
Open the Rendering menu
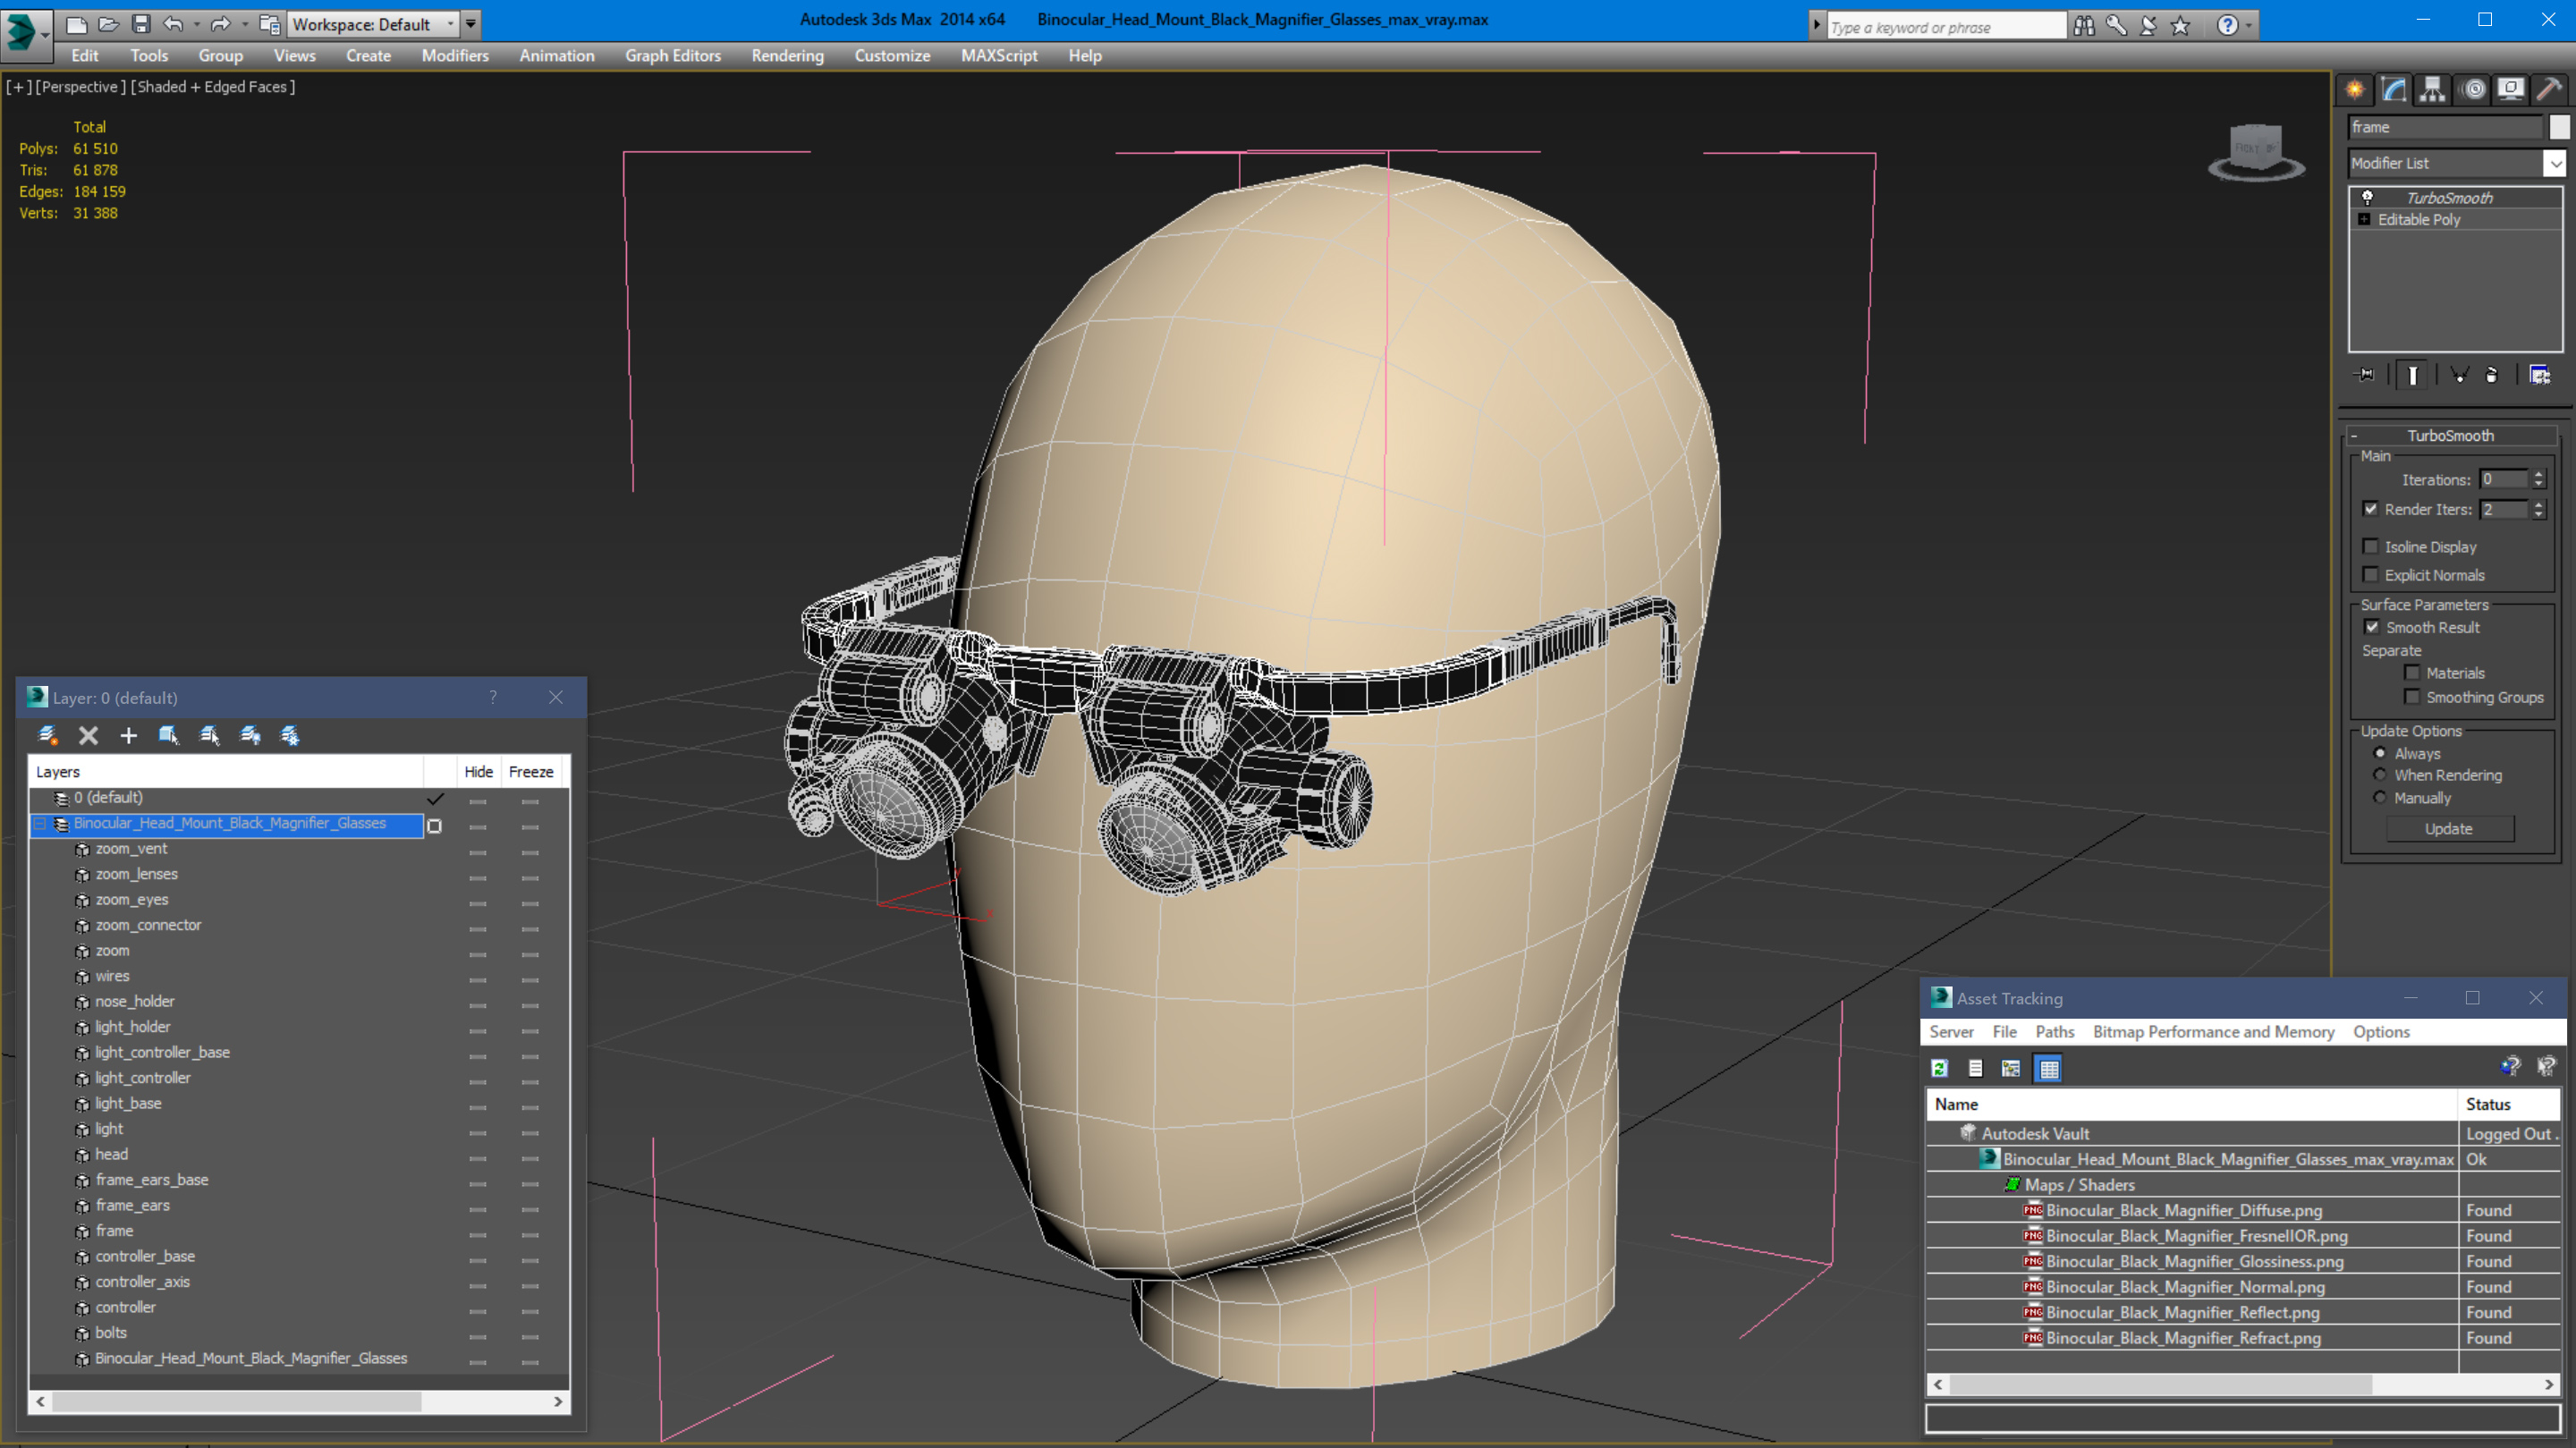[x=787, y=56]
